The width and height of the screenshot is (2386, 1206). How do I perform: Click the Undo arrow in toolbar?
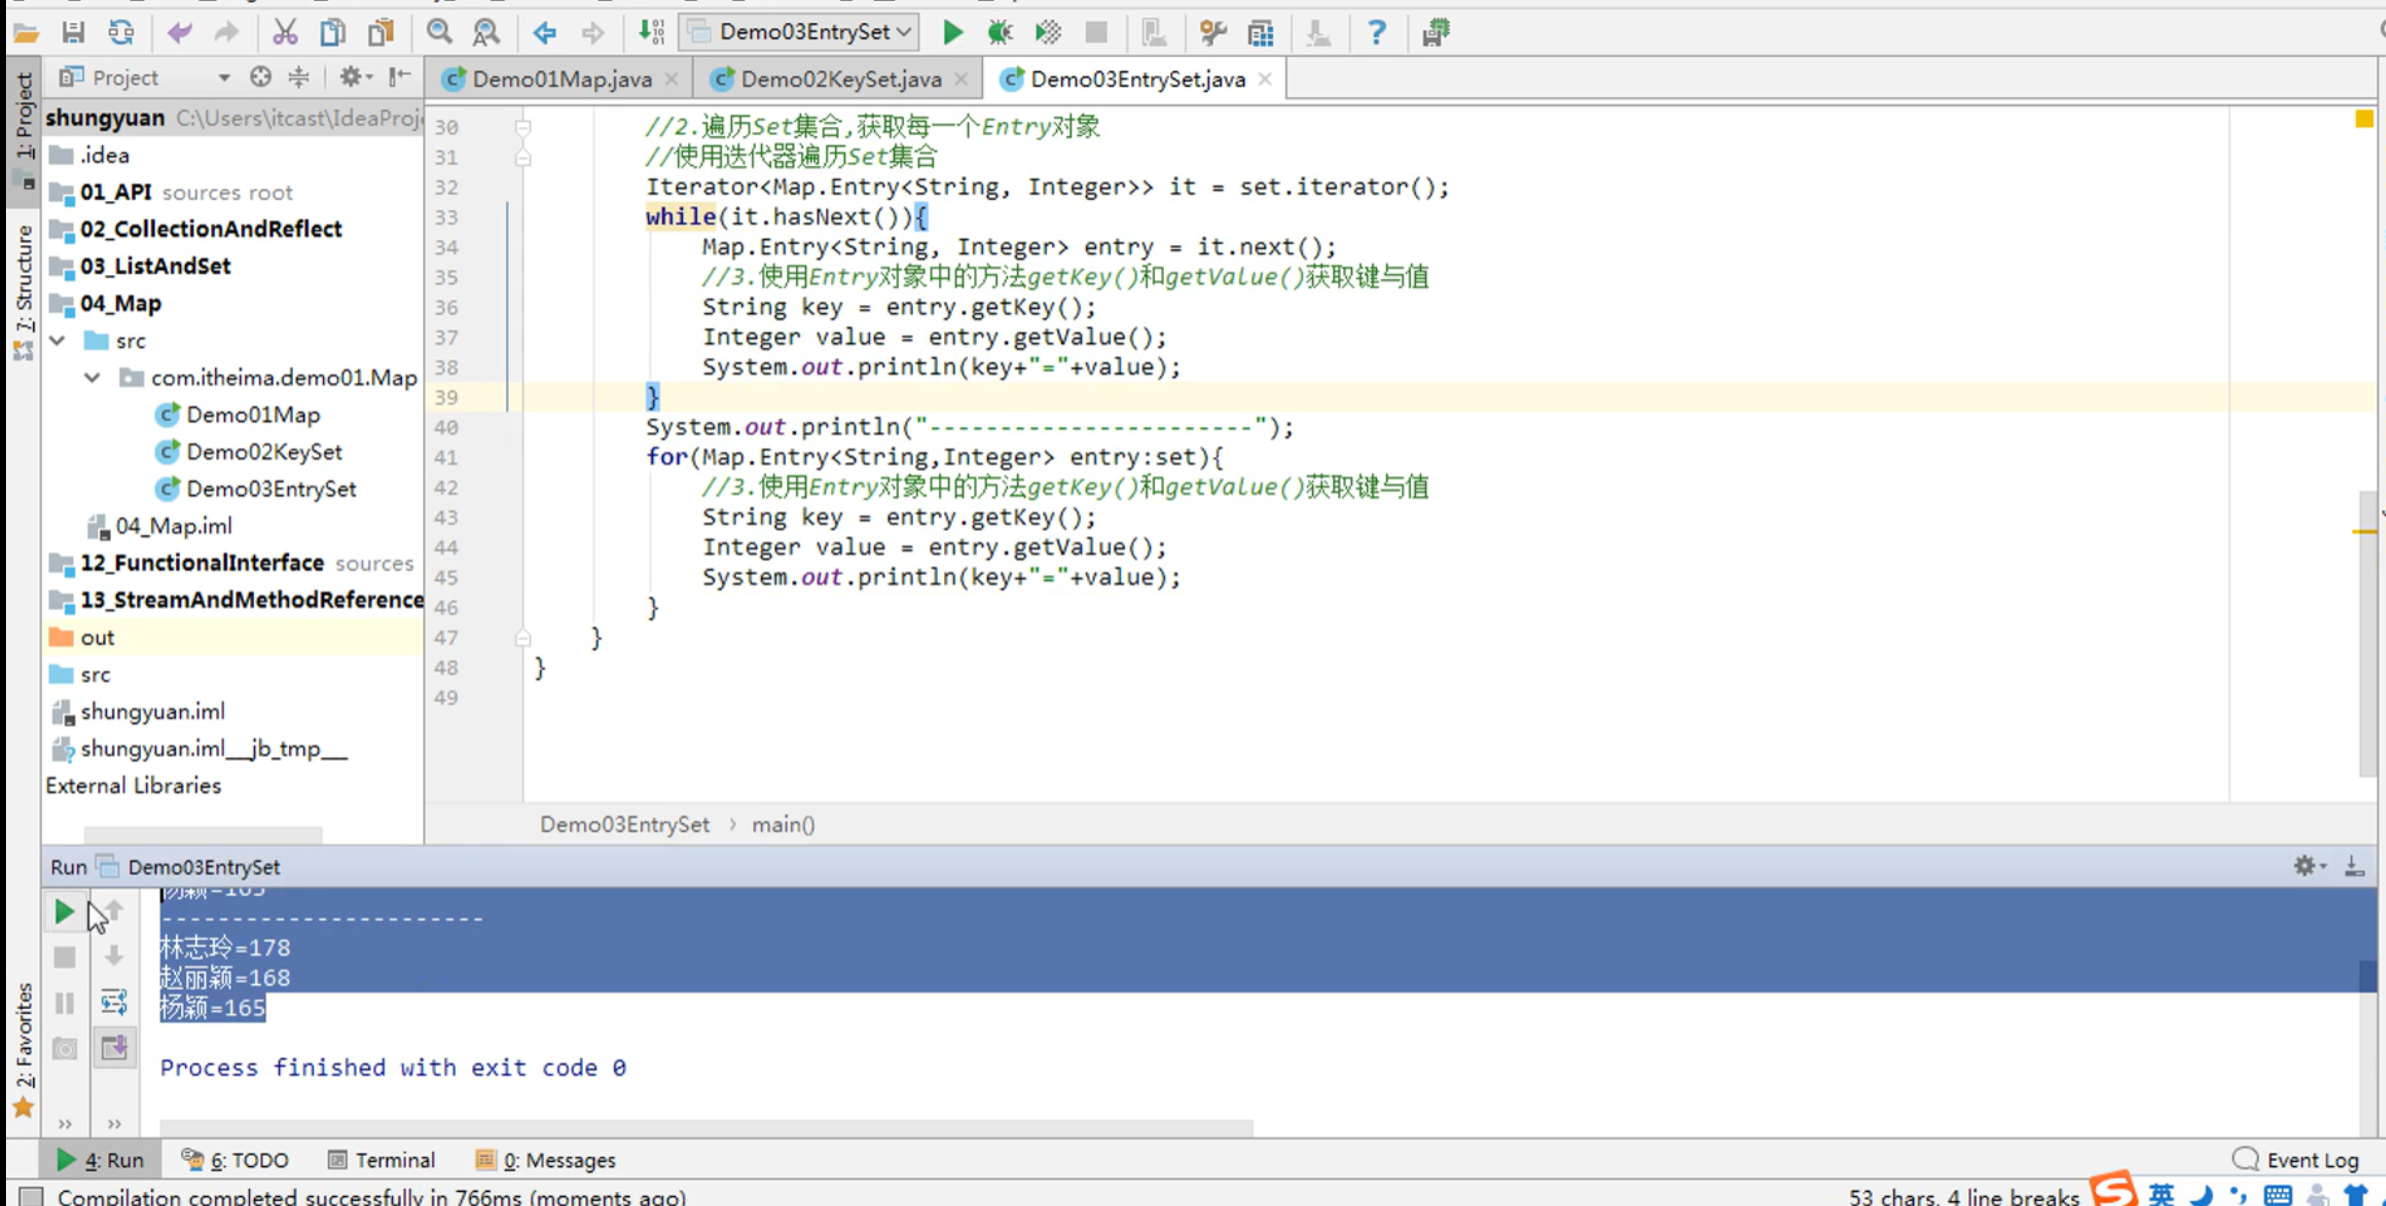(179, 33)
